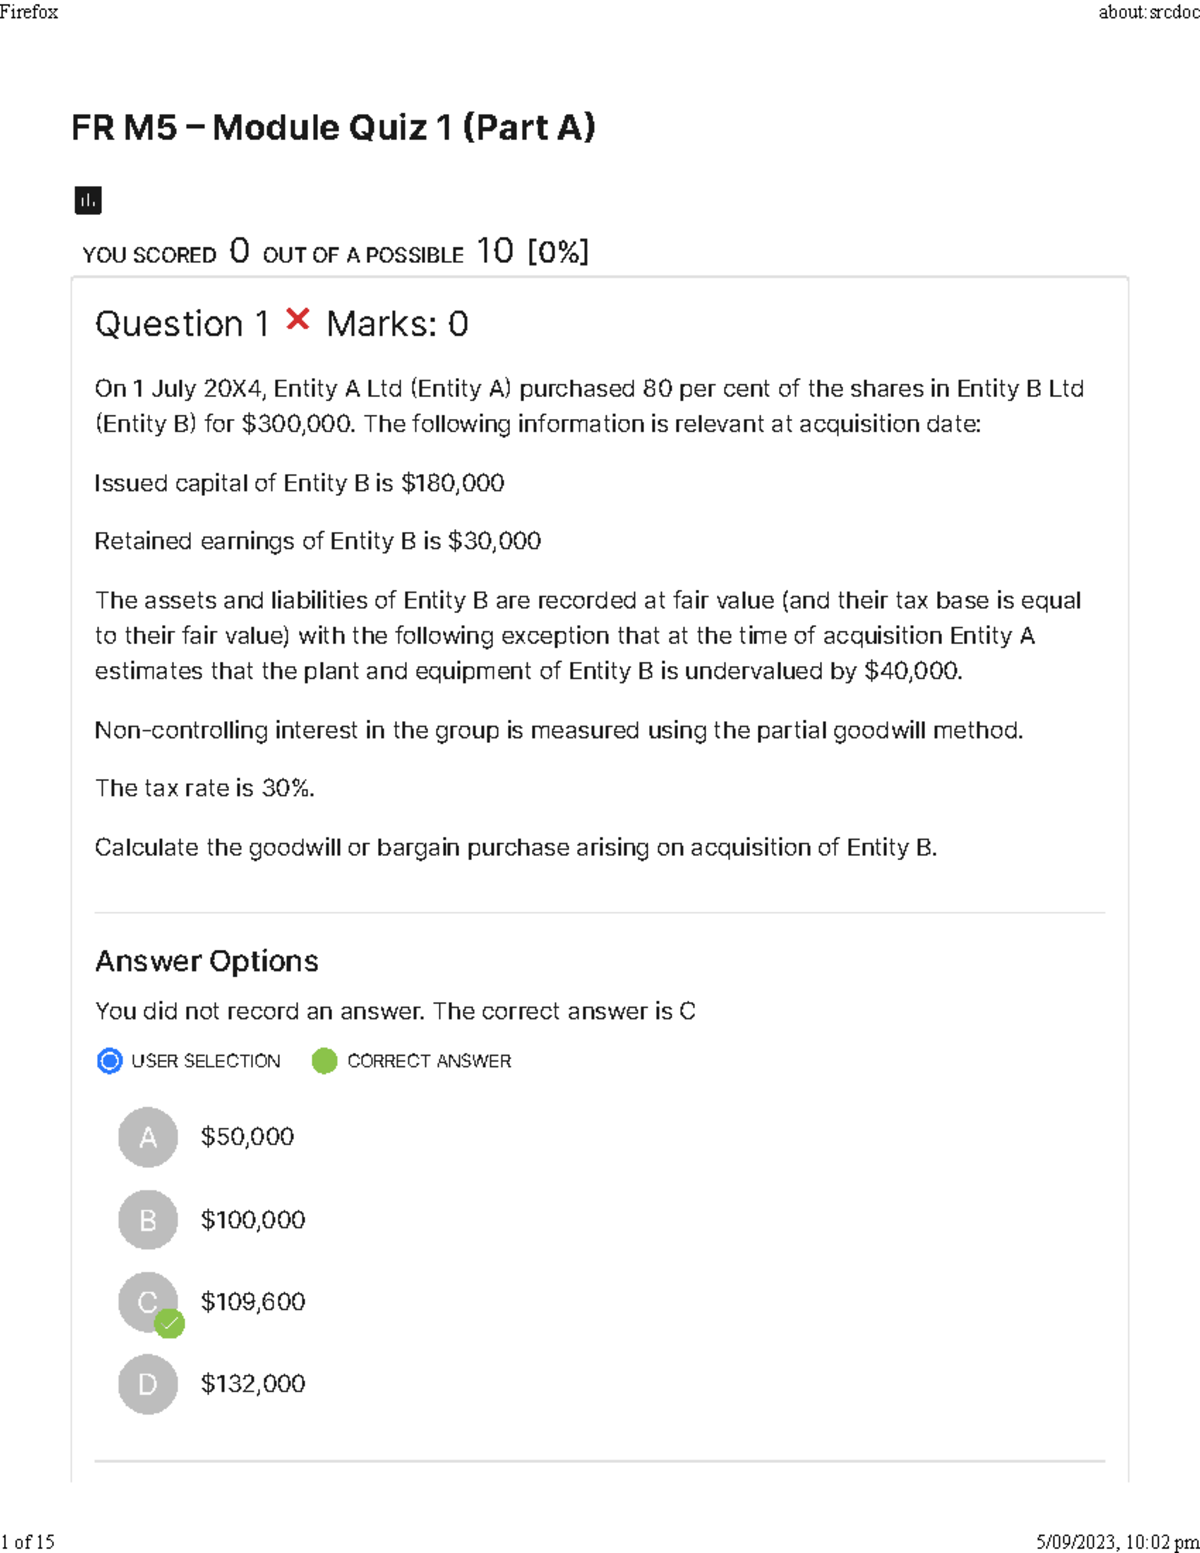Click the Answer Options heading
Viewport: 1200px width, 1553px height.
pos(206,961)
